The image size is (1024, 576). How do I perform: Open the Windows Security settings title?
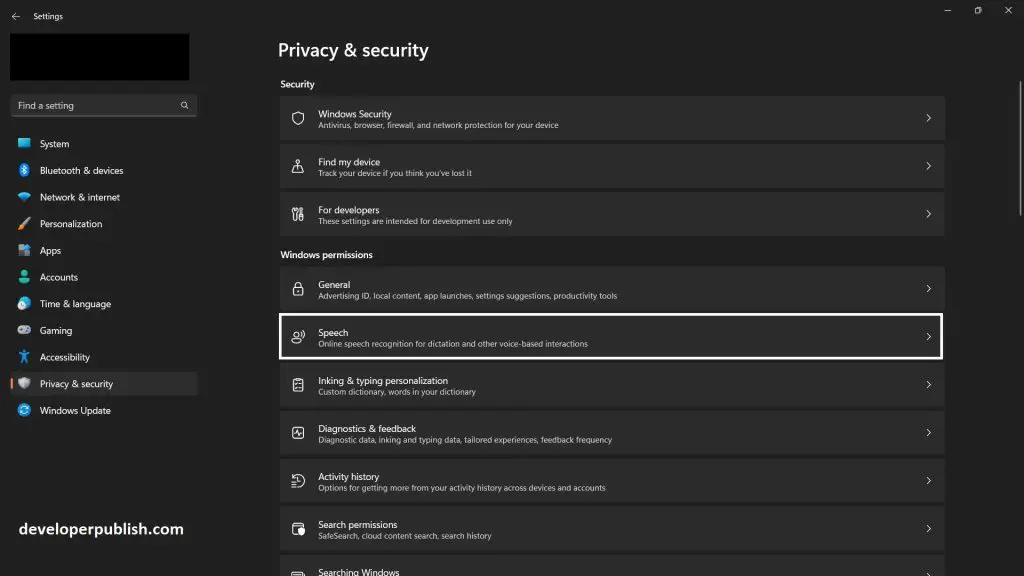[355, 114]
